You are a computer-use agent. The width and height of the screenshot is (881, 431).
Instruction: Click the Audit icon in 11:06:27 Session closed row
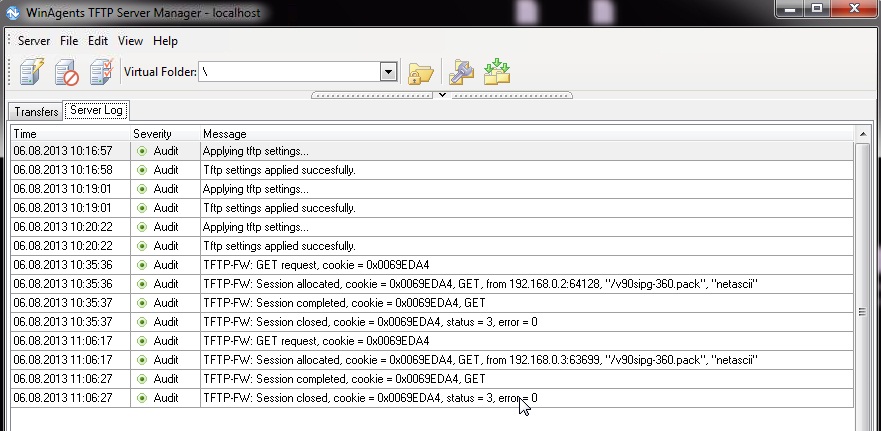pos(142,398)
